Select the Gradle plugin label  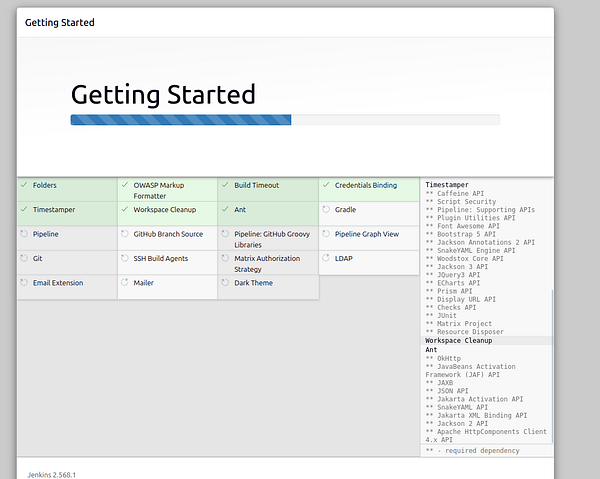[x=346, y=210]
